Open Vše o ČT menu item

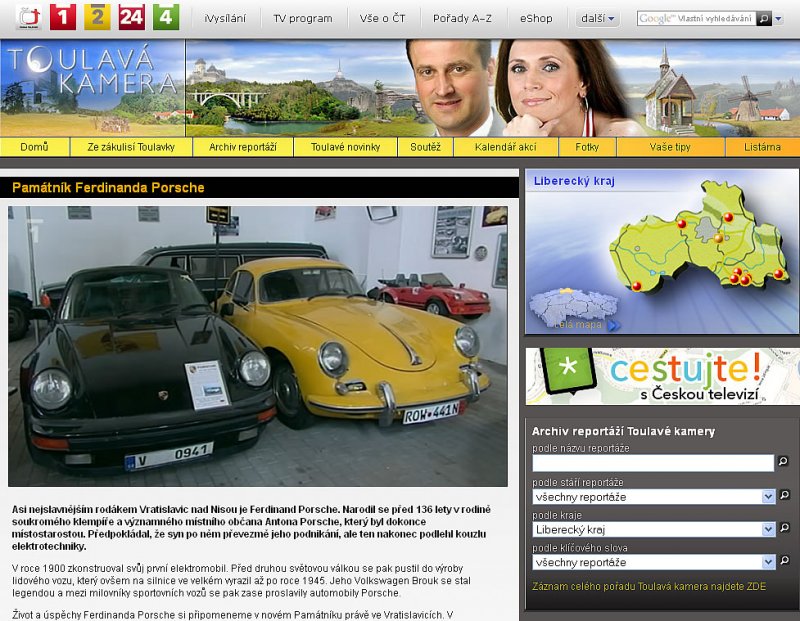click(x=382, y=18)
